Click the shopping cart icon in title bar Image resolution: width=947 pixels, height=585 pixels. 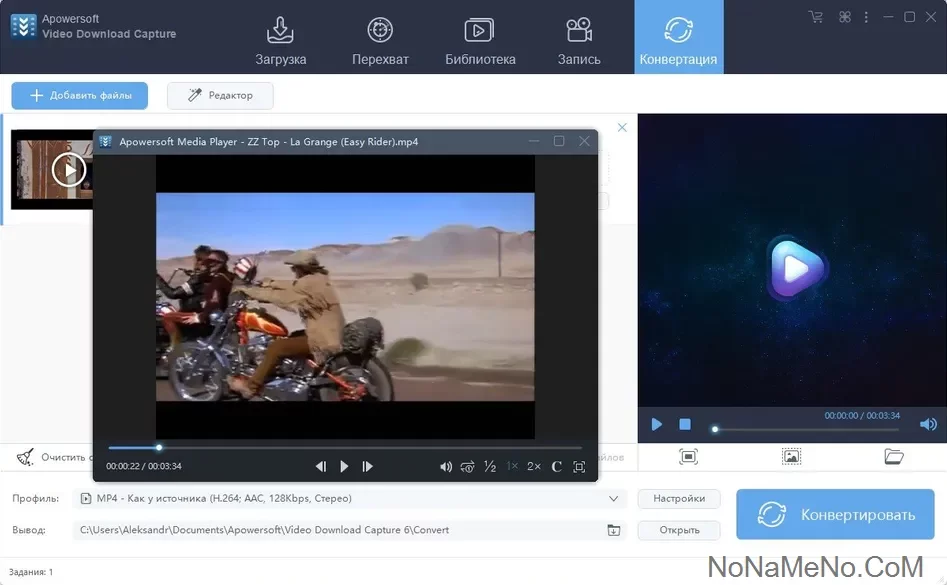click(x=816, y=17)
